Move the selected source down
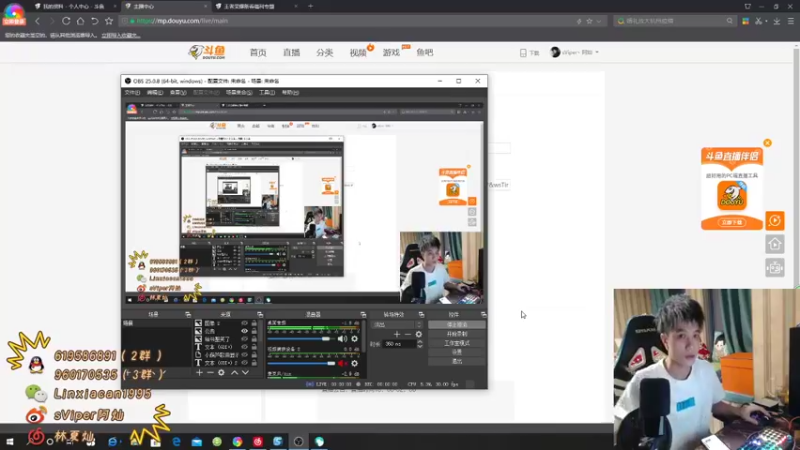The height and width of the screenshot is (450, 800). [x=245, y=372]
